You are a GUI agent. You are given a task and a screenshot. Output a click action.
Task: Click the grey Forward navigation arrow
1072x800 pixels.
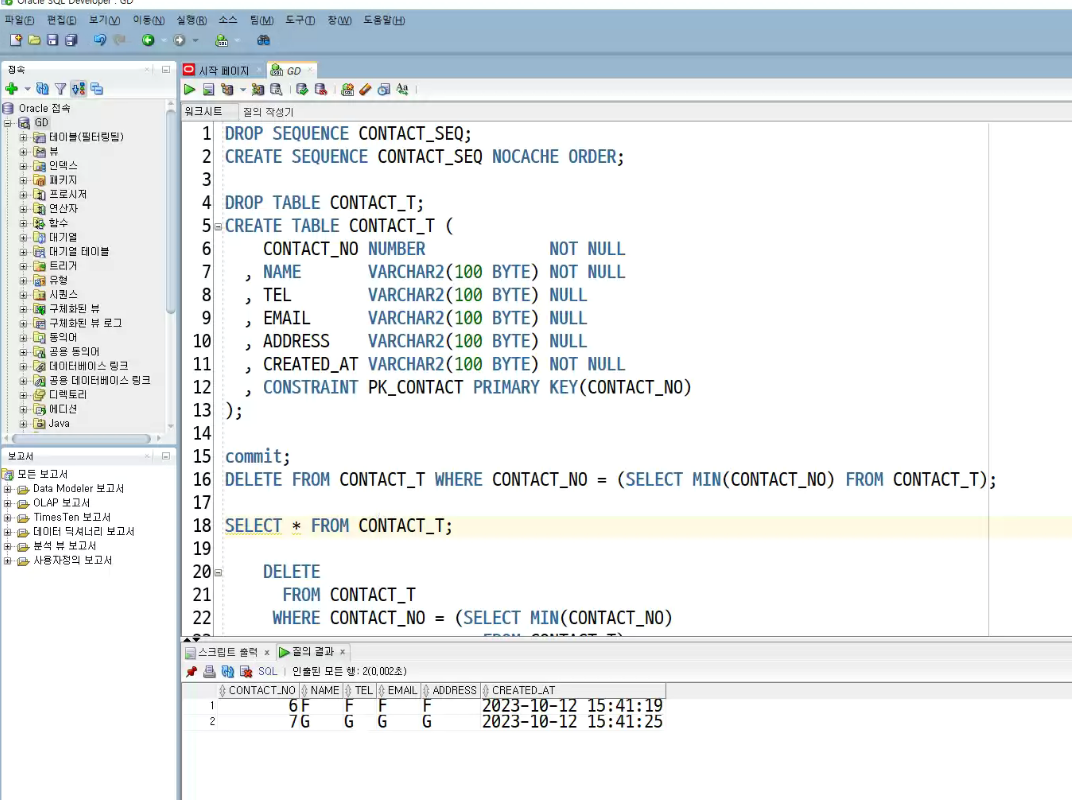pyautogui.click(x=179, y=40)
